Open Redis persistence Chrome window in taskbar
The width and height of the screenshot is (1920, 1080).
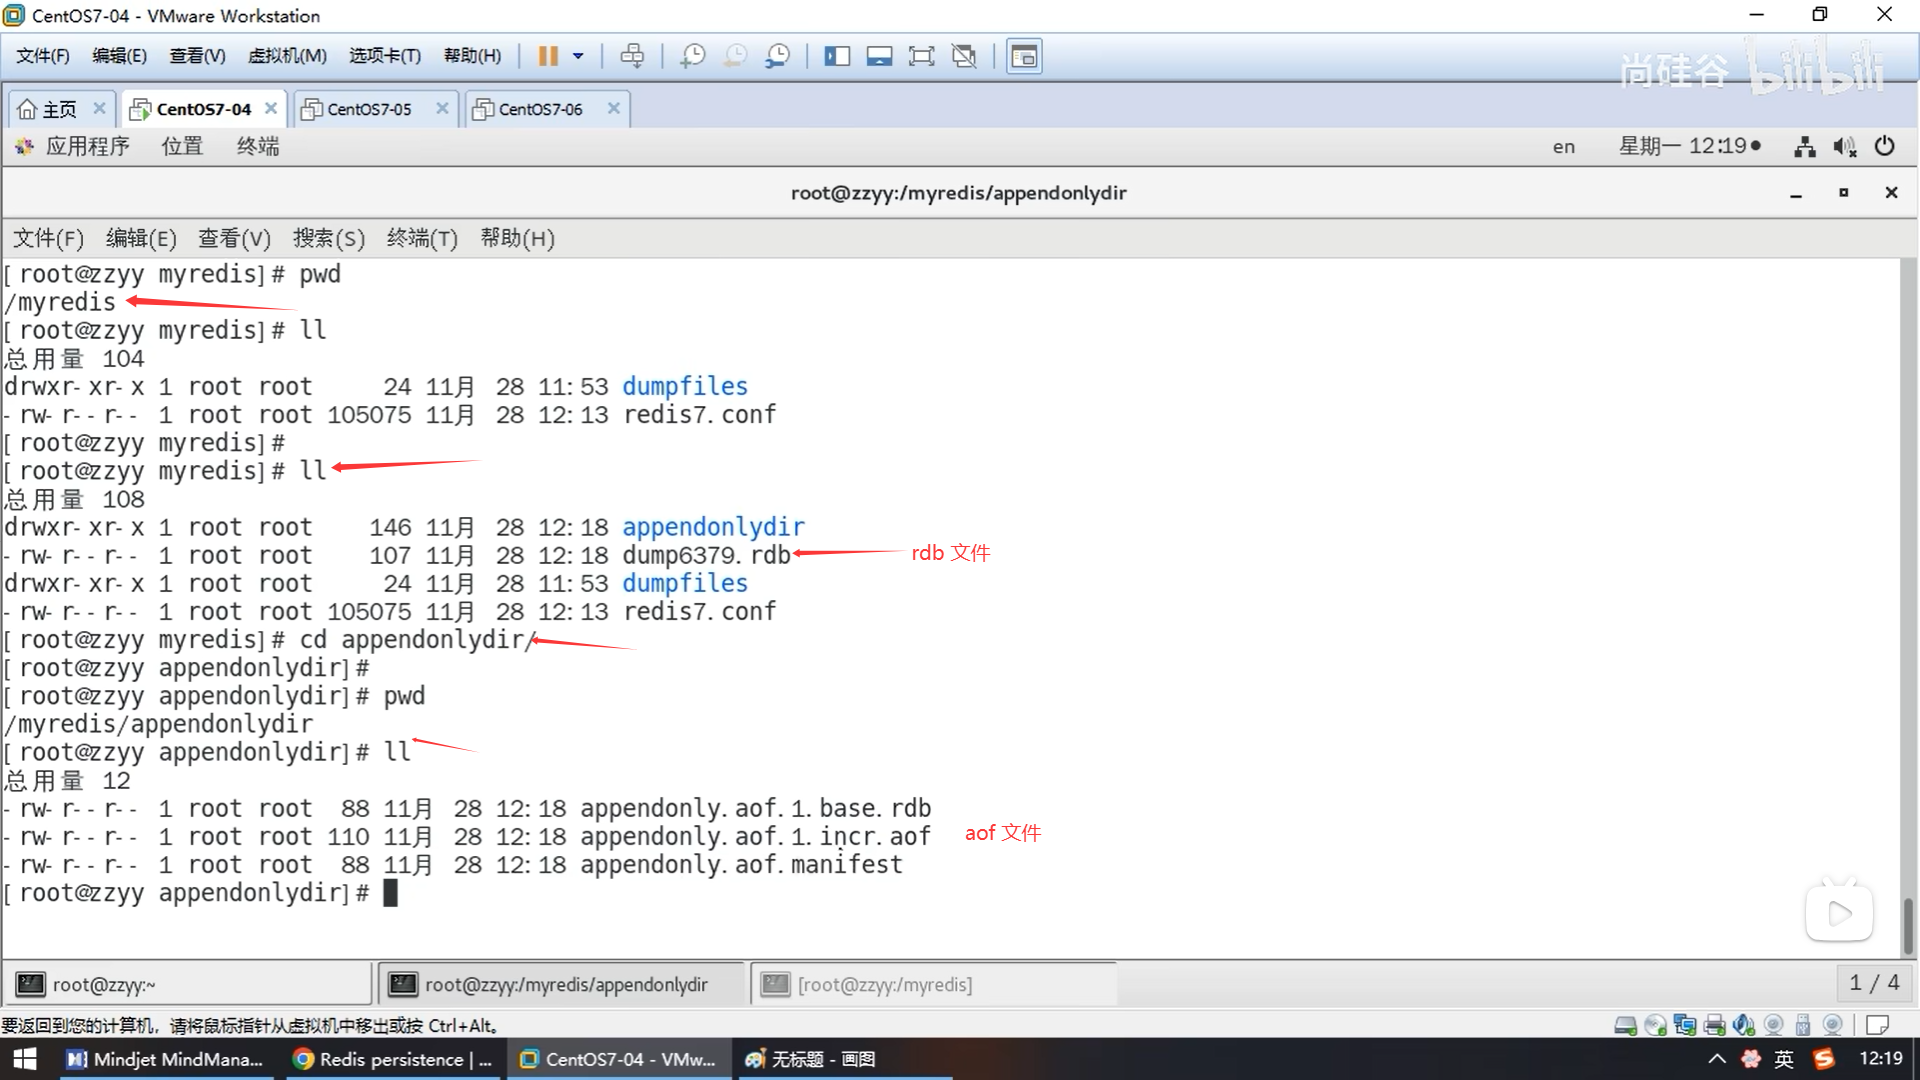pyautogui.click(x=392, y=1059)
